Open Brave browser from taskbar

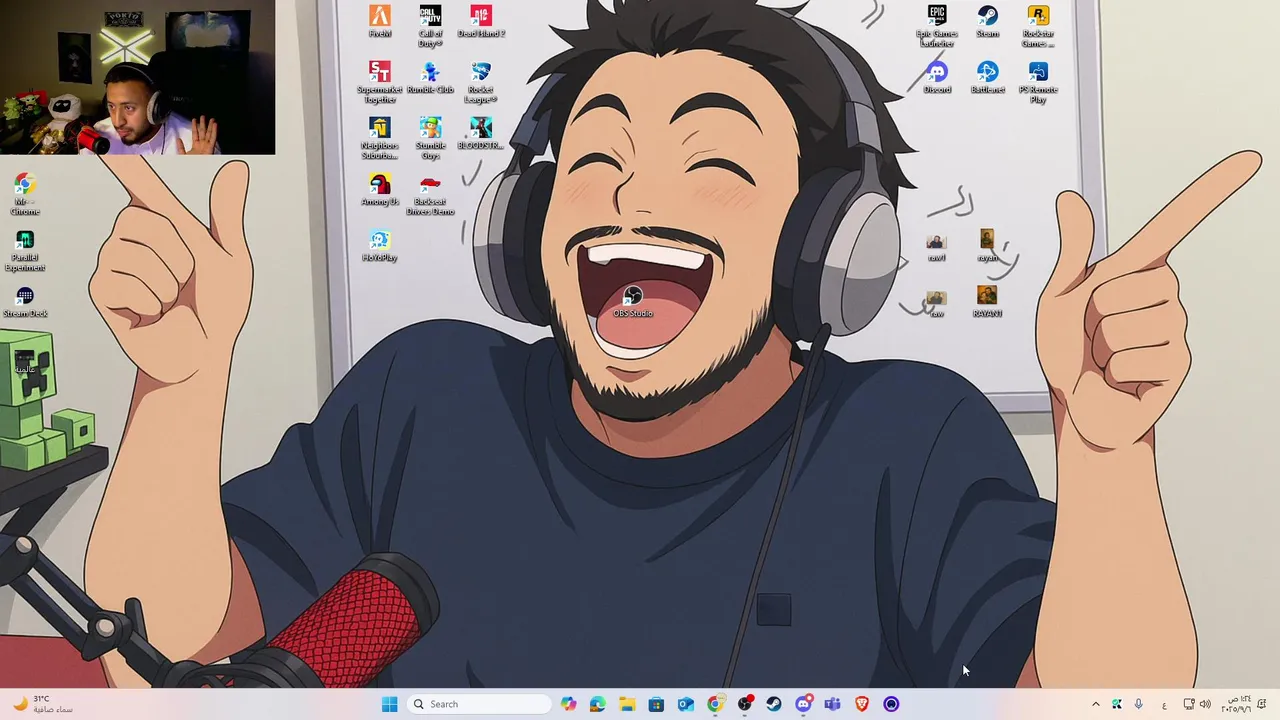click(862, 704)
